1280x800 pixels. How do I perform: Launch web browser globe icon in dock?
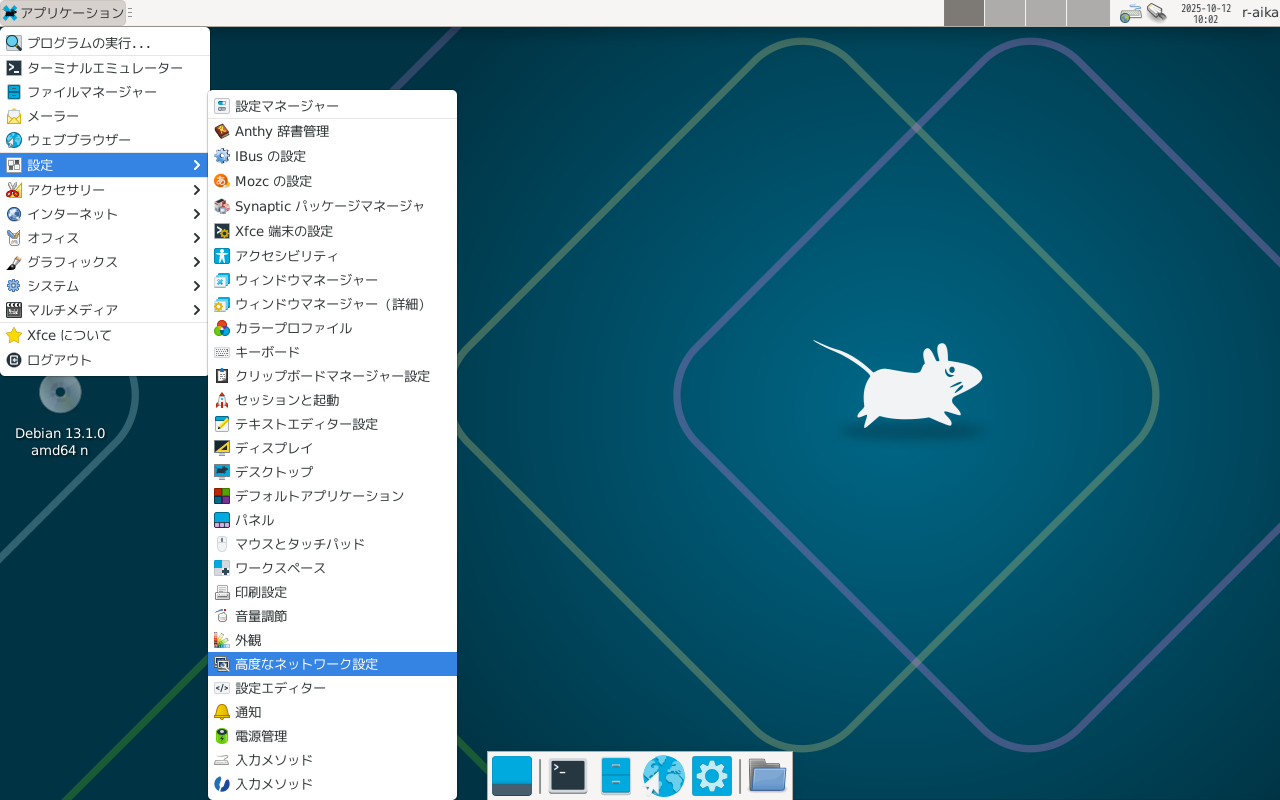[x=663, y=776]
